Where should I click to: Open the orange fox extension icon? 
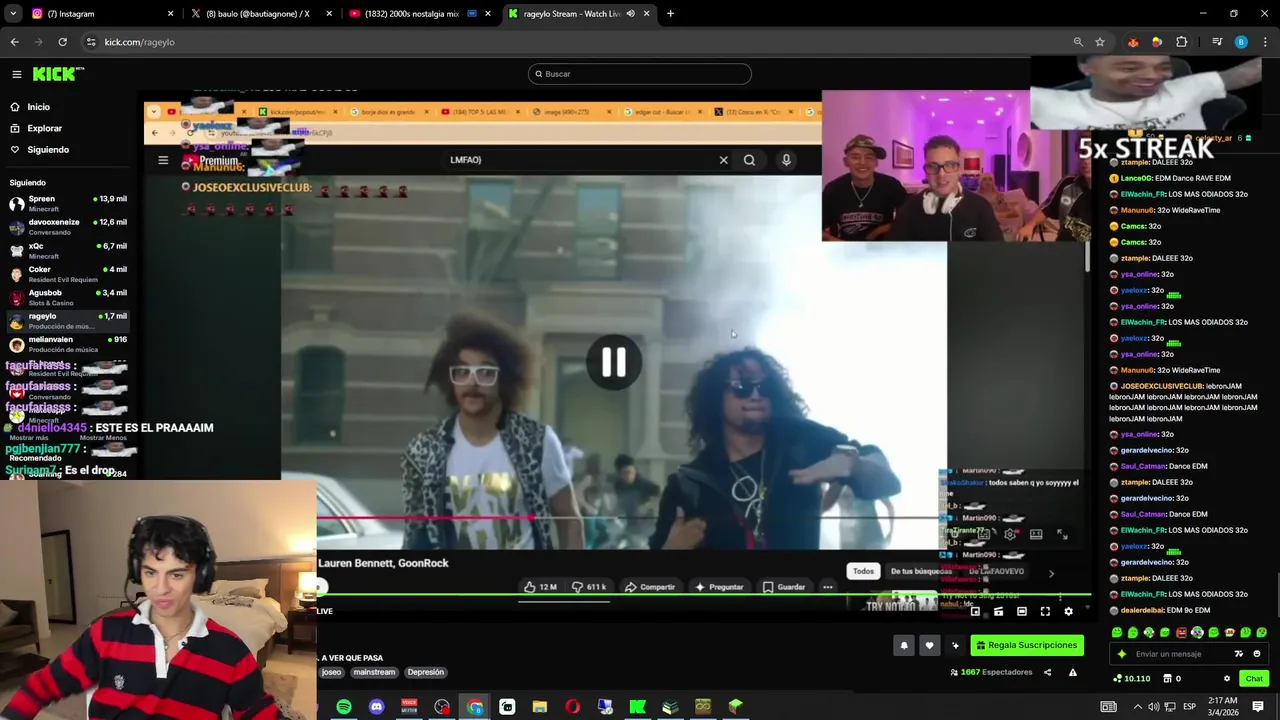click(x=1133, y=42)
